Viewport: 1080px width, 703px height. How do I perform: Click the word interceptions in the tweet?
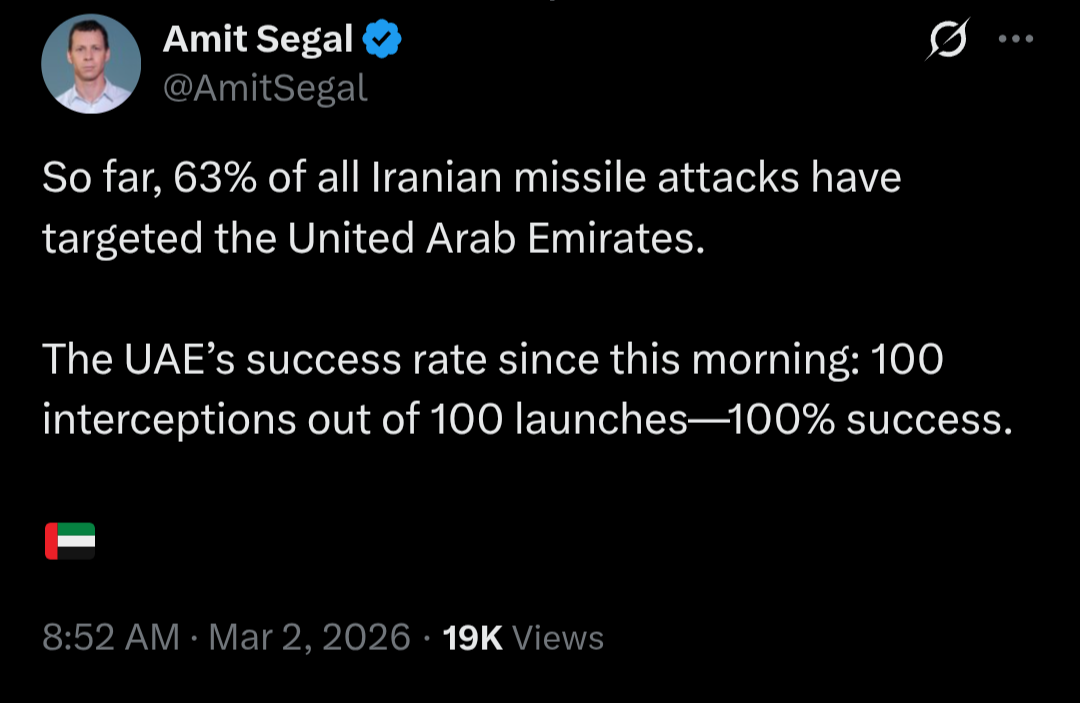[169, 419]
